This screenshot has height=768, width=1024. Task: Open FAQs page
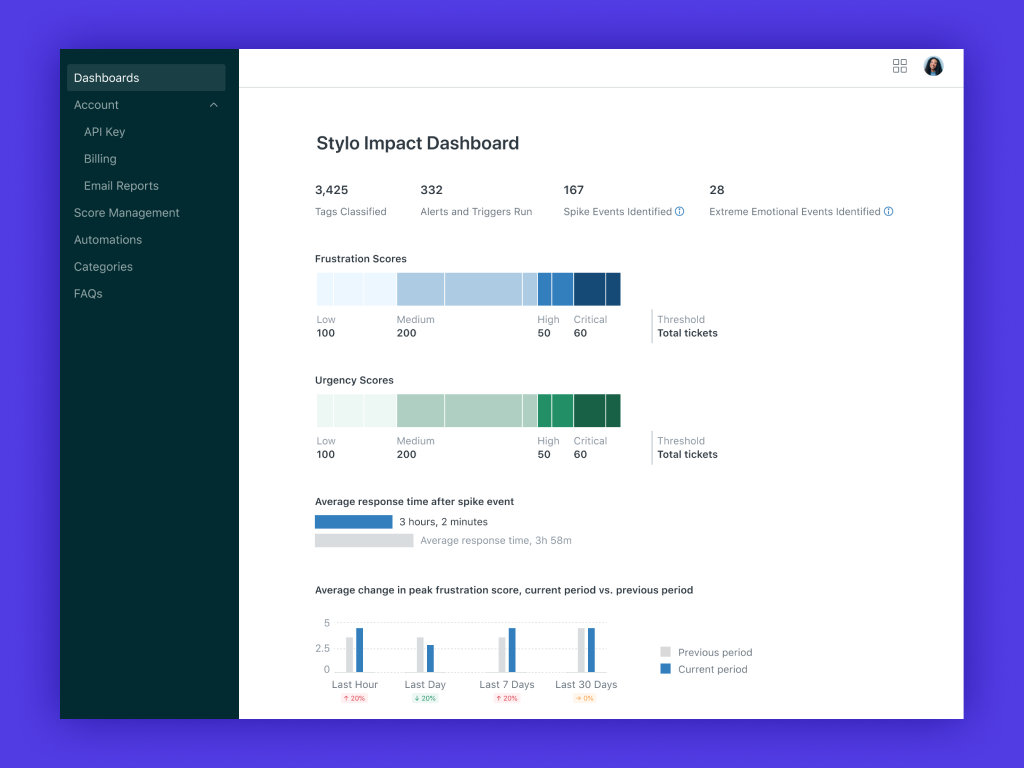point(88,294)
